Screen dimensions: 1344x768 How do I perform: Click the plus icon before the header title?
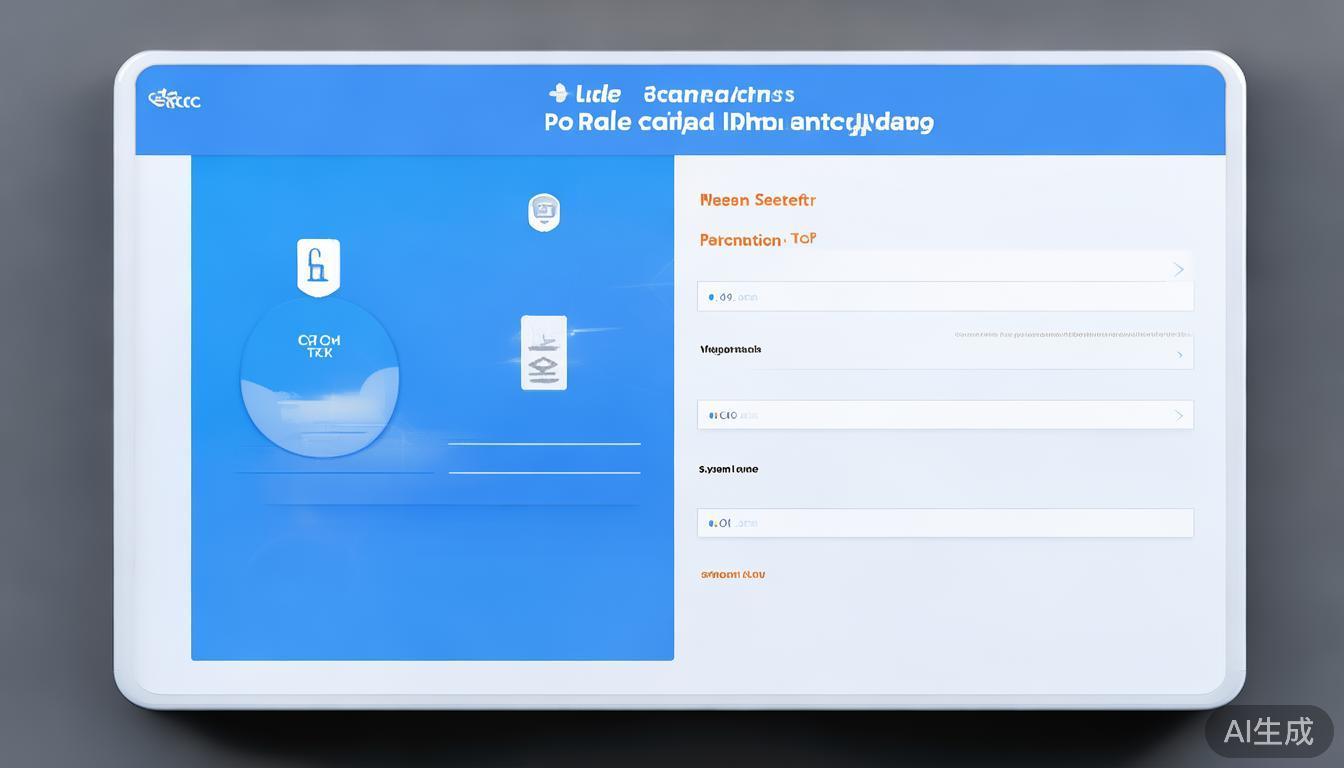558,94
